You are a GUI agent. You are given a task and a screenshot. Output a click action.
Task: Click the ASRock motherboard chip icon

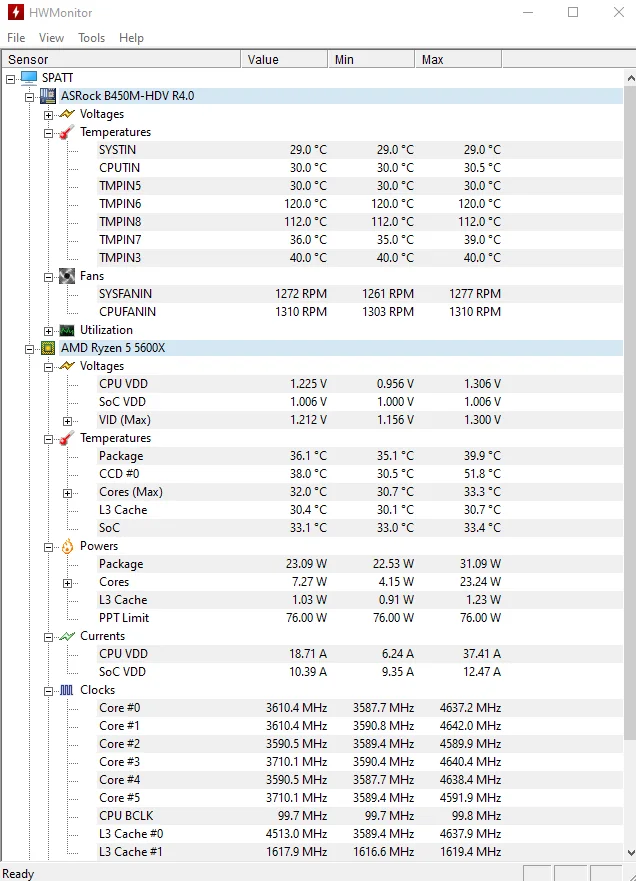47,96
